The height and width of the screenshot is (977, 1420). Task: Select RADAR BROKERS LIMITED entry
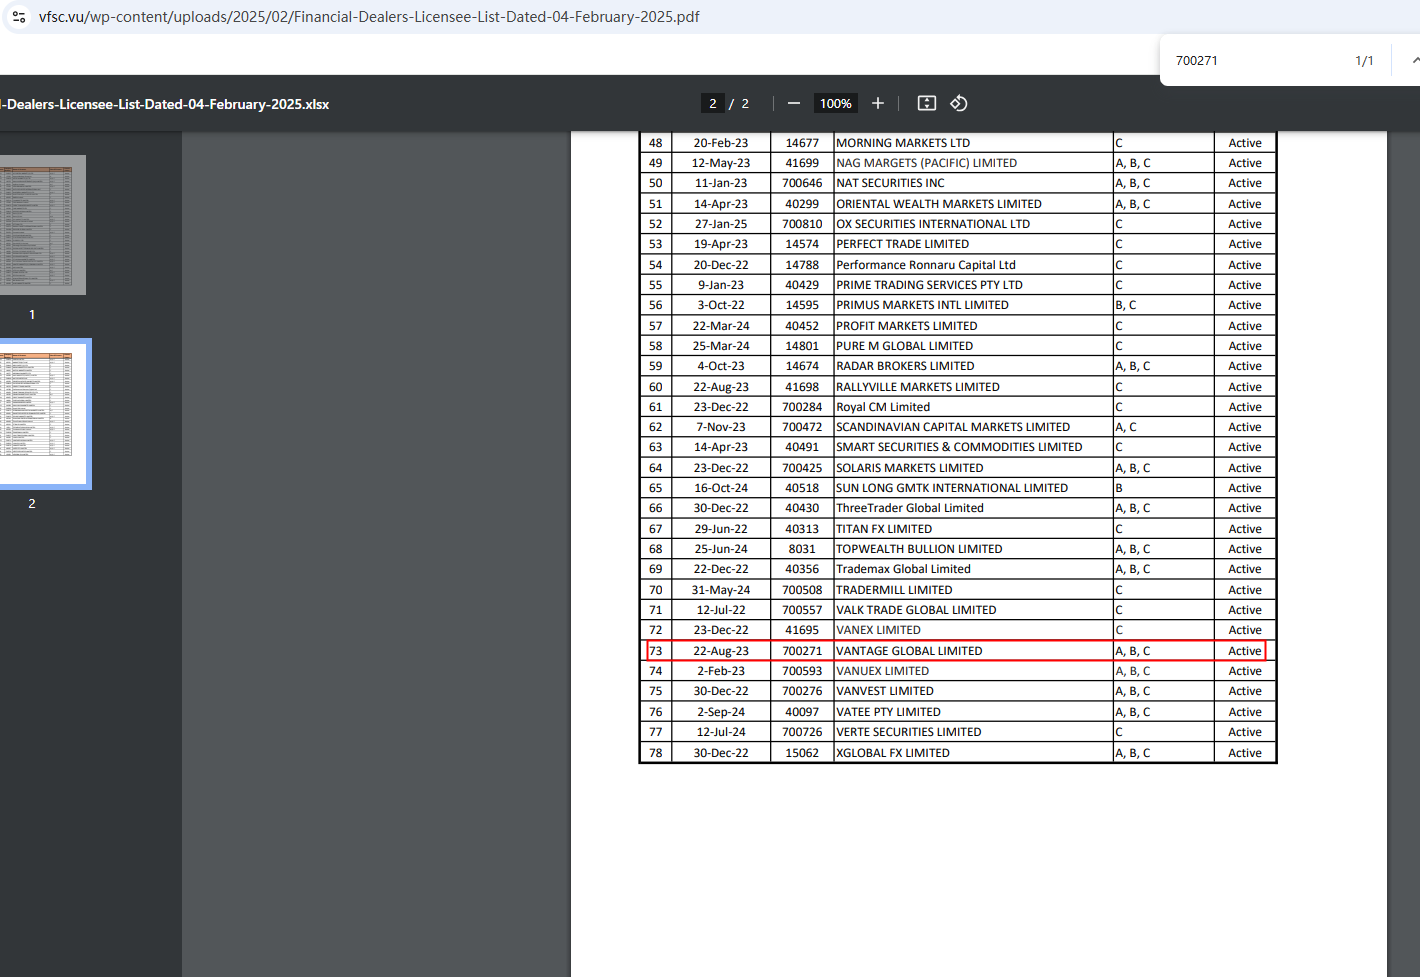905,366
